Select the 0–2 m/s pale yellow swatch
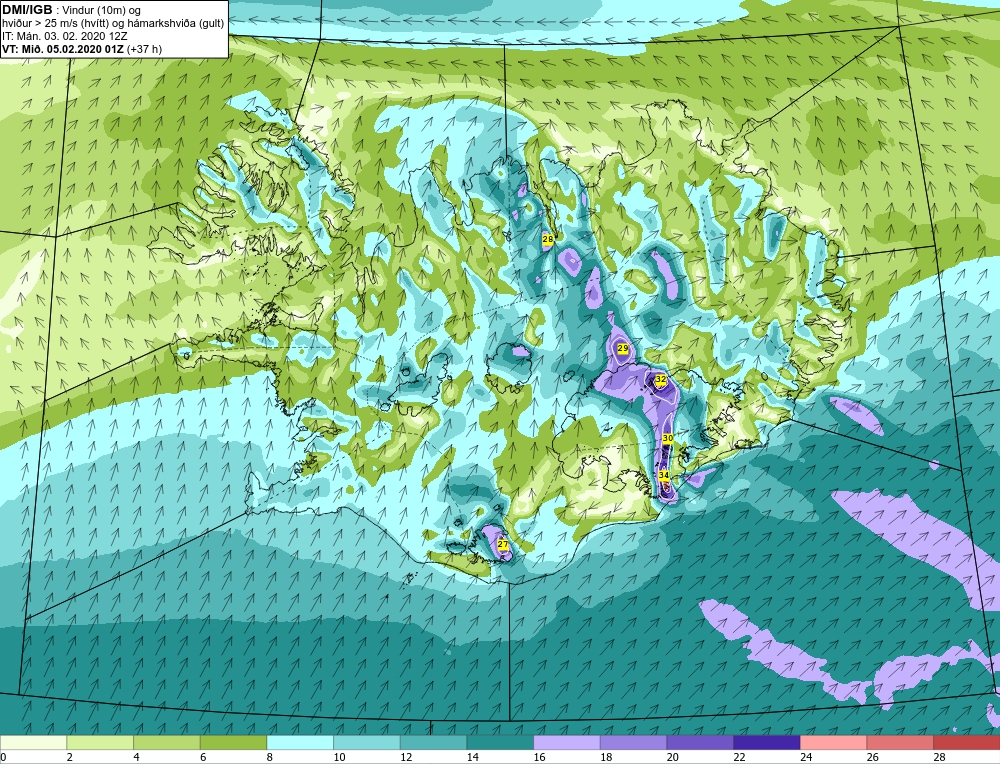 click(33, 742)
